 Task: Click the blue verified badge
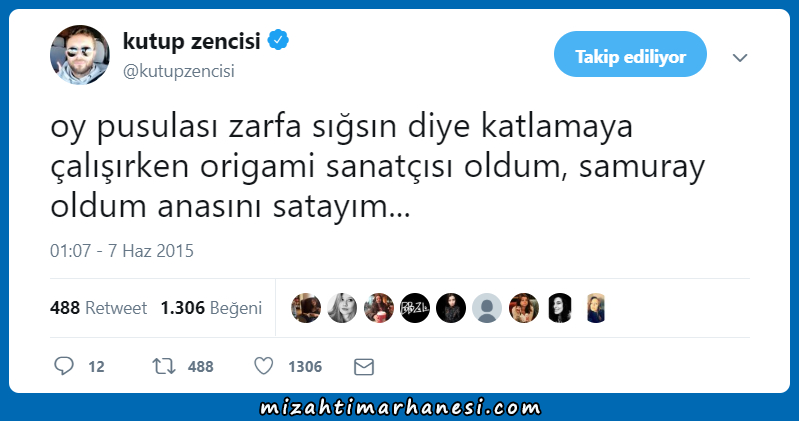tap(278, 40)
